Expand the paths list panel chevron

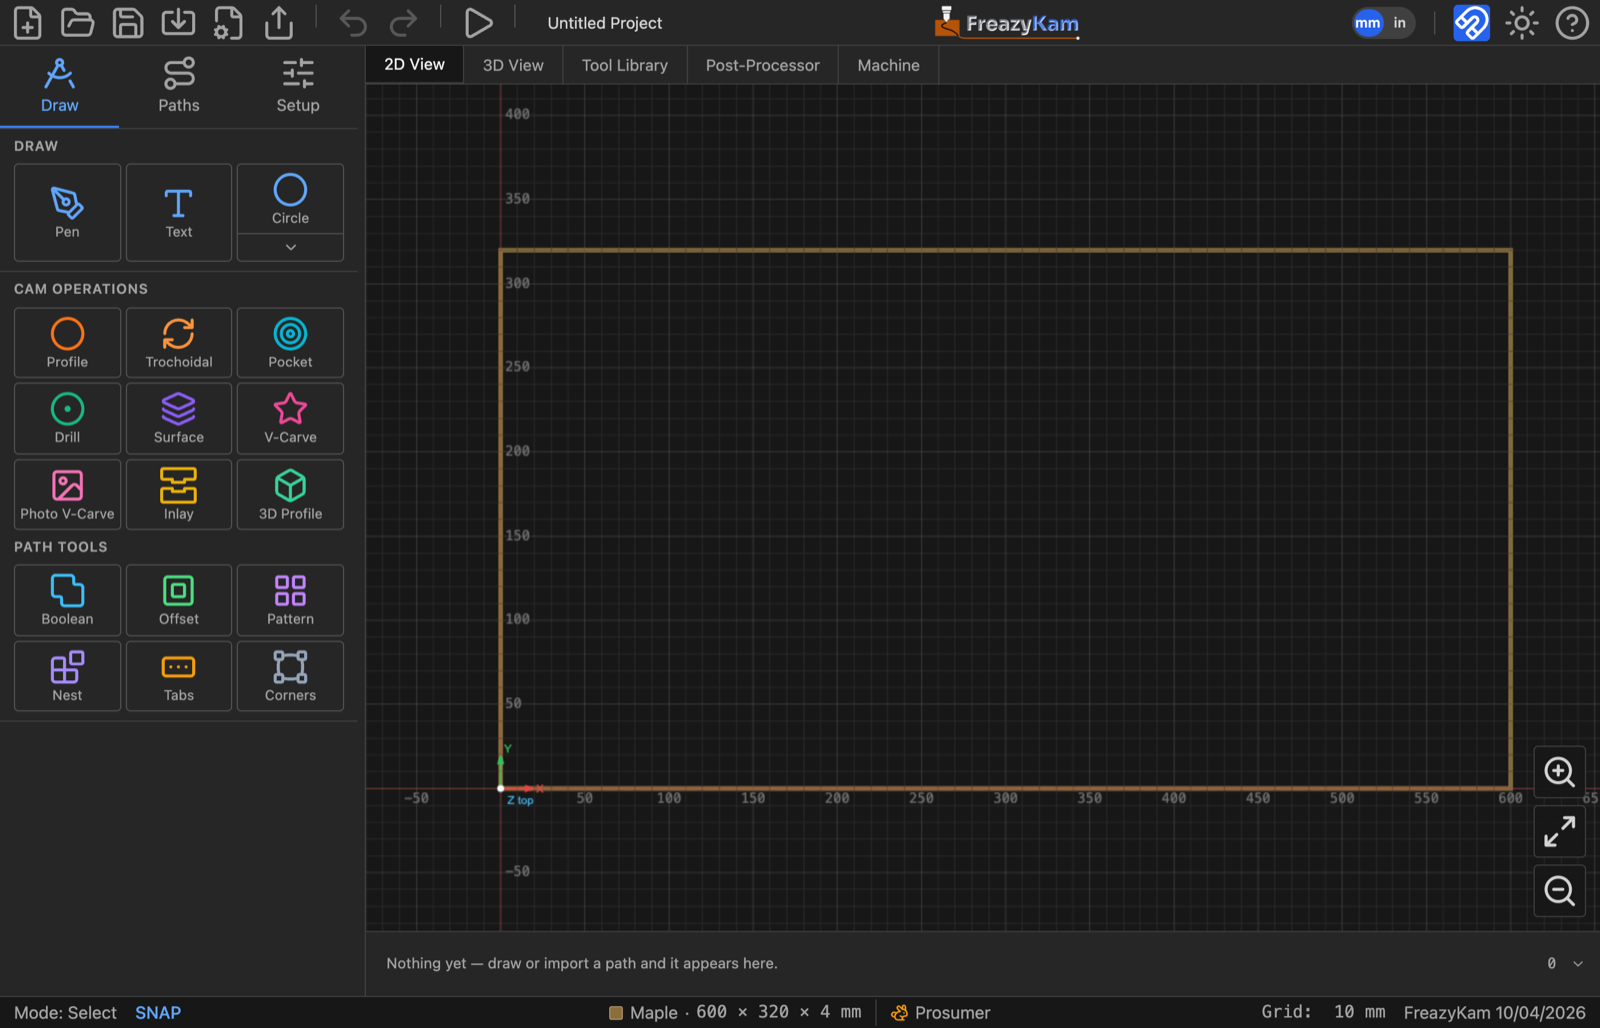pyautogui.click(x=1578, y=964)
